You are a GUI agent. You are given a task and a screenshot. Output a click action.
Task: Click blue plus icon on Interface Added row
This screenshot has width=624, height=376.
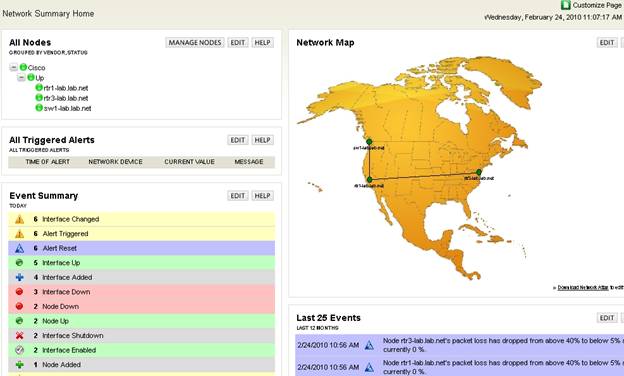(19, 277)
